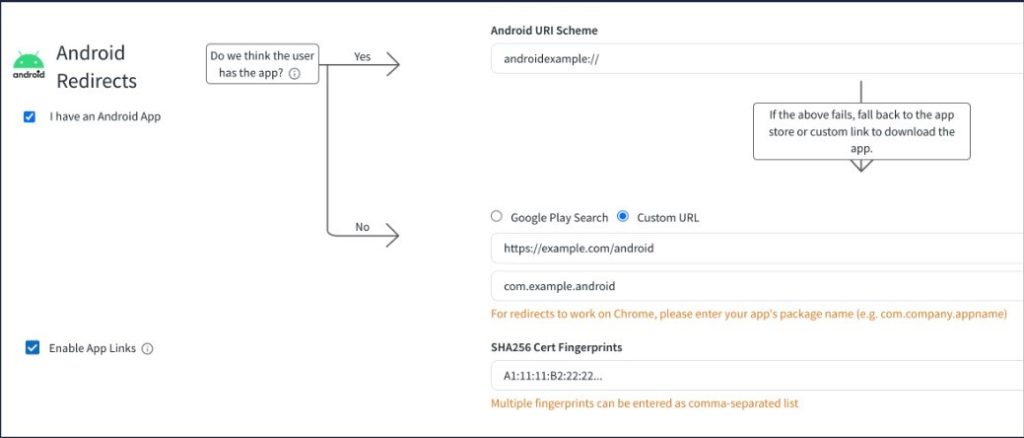Viewport: 1024px width, 438px height.
Task: Select the Google Play Search radio option
Action: pyautogui.click(x=497, y=216)
